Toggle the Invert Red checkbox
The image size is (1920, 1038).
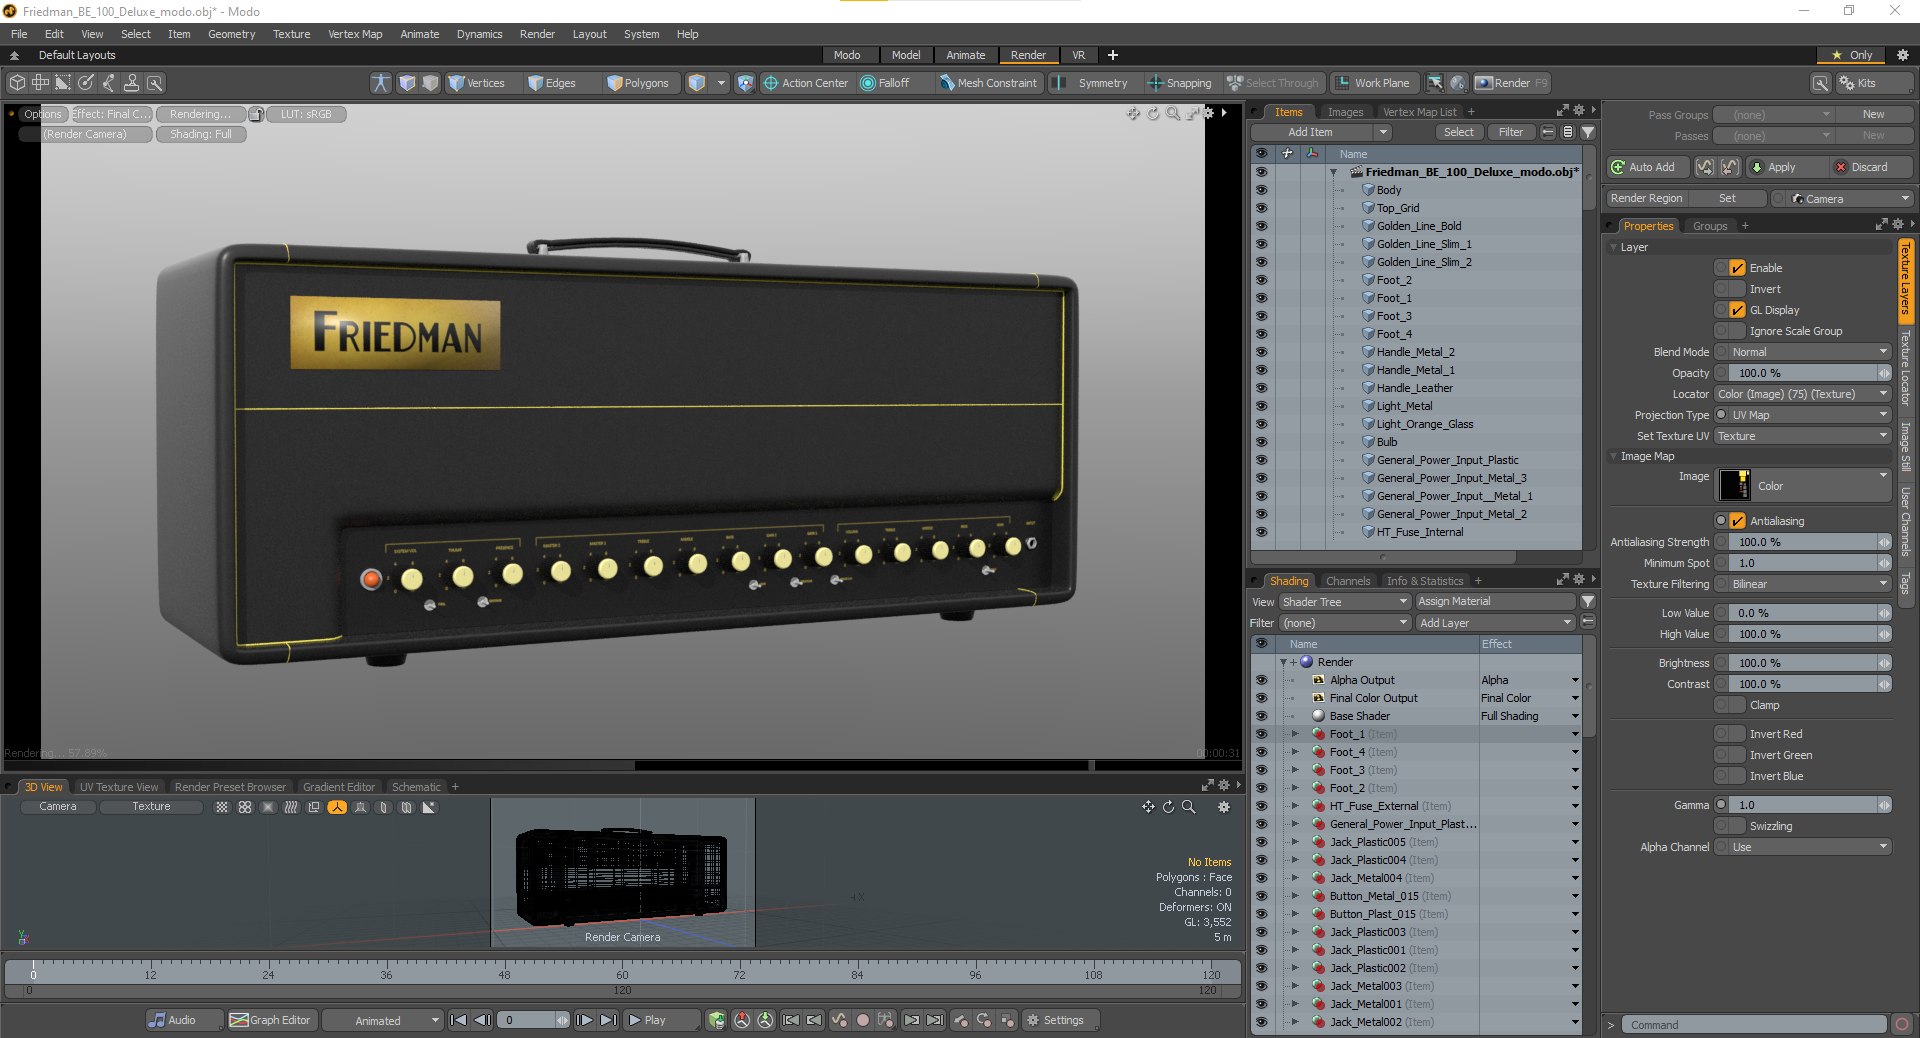(1738, 734)
